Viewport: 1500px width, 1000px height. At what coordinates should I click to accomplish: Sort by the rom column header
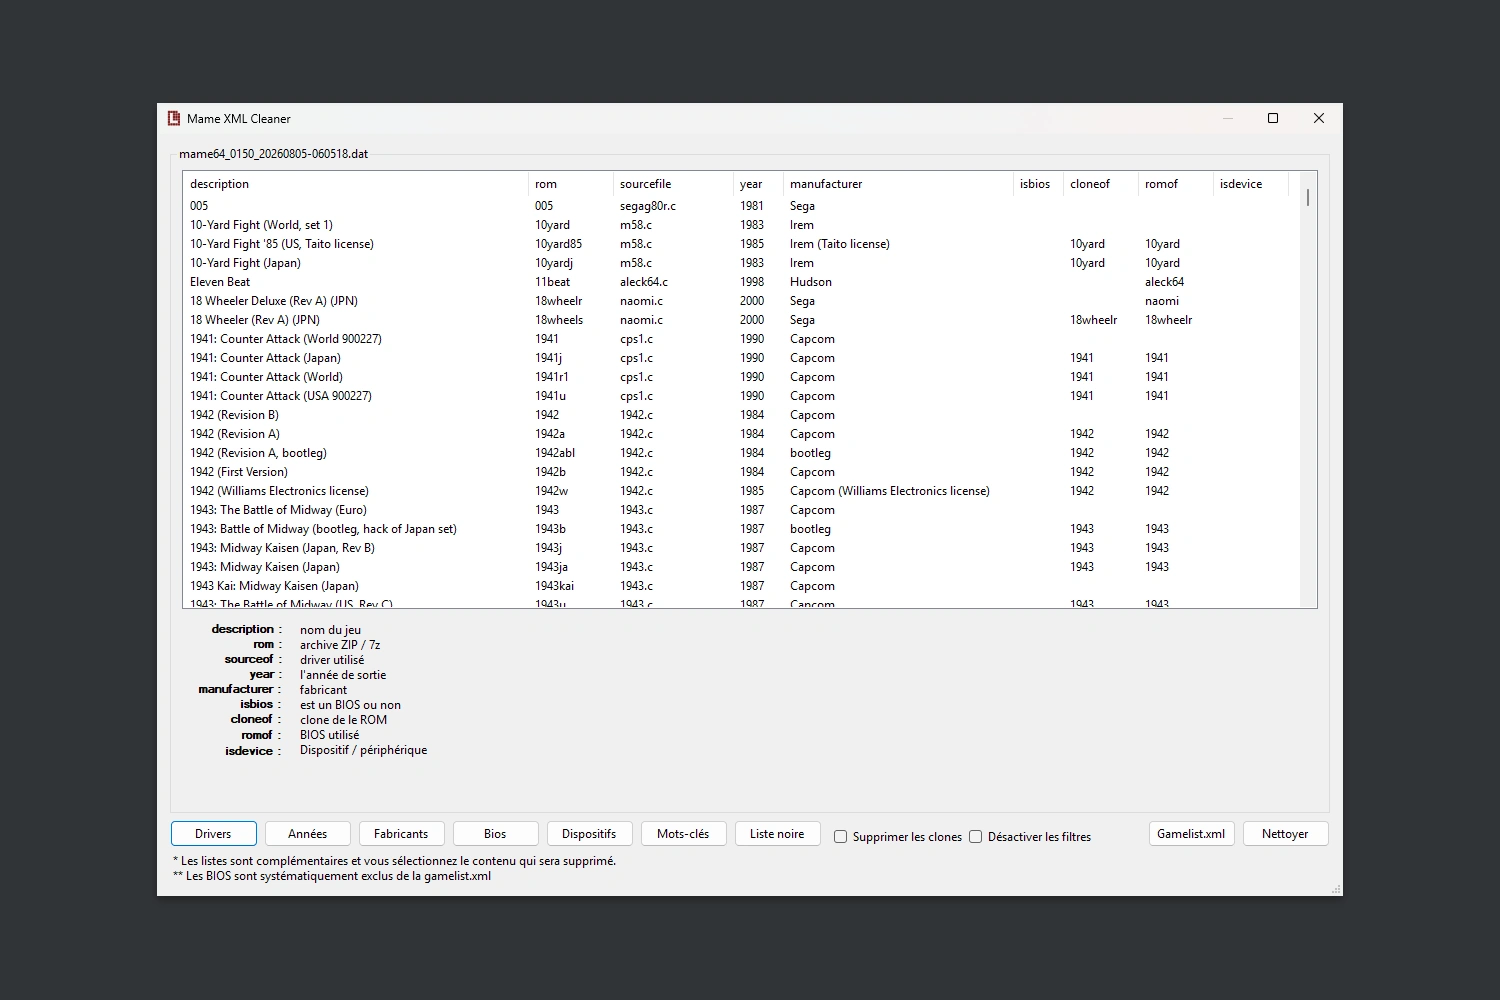point(570,184)
